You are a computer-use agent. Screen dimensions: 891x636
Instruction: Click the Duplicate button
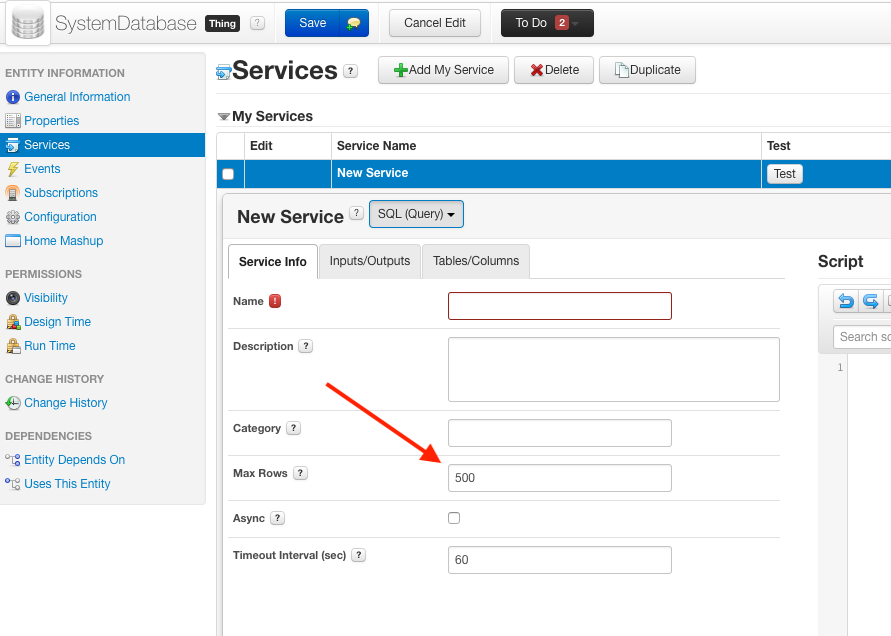pos(647,70)
